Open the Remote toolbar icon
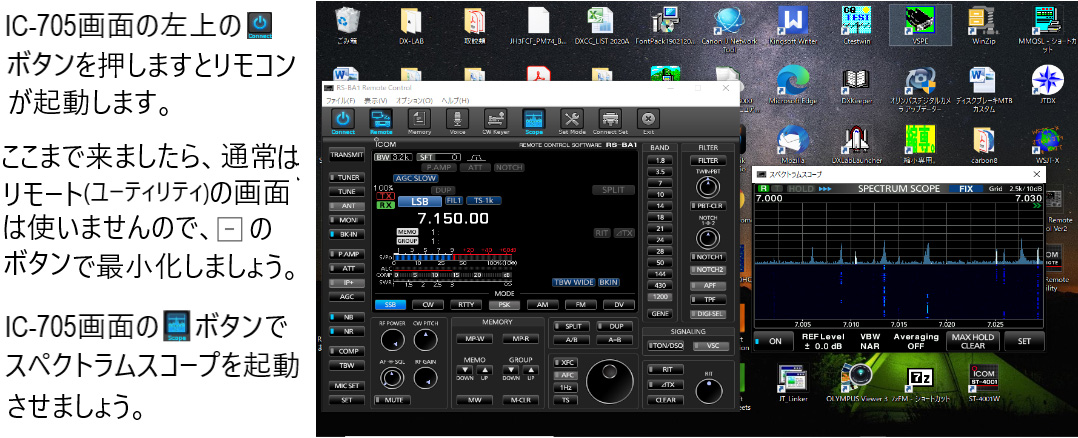The image size is (1078, 438). [x=381, y=121]
